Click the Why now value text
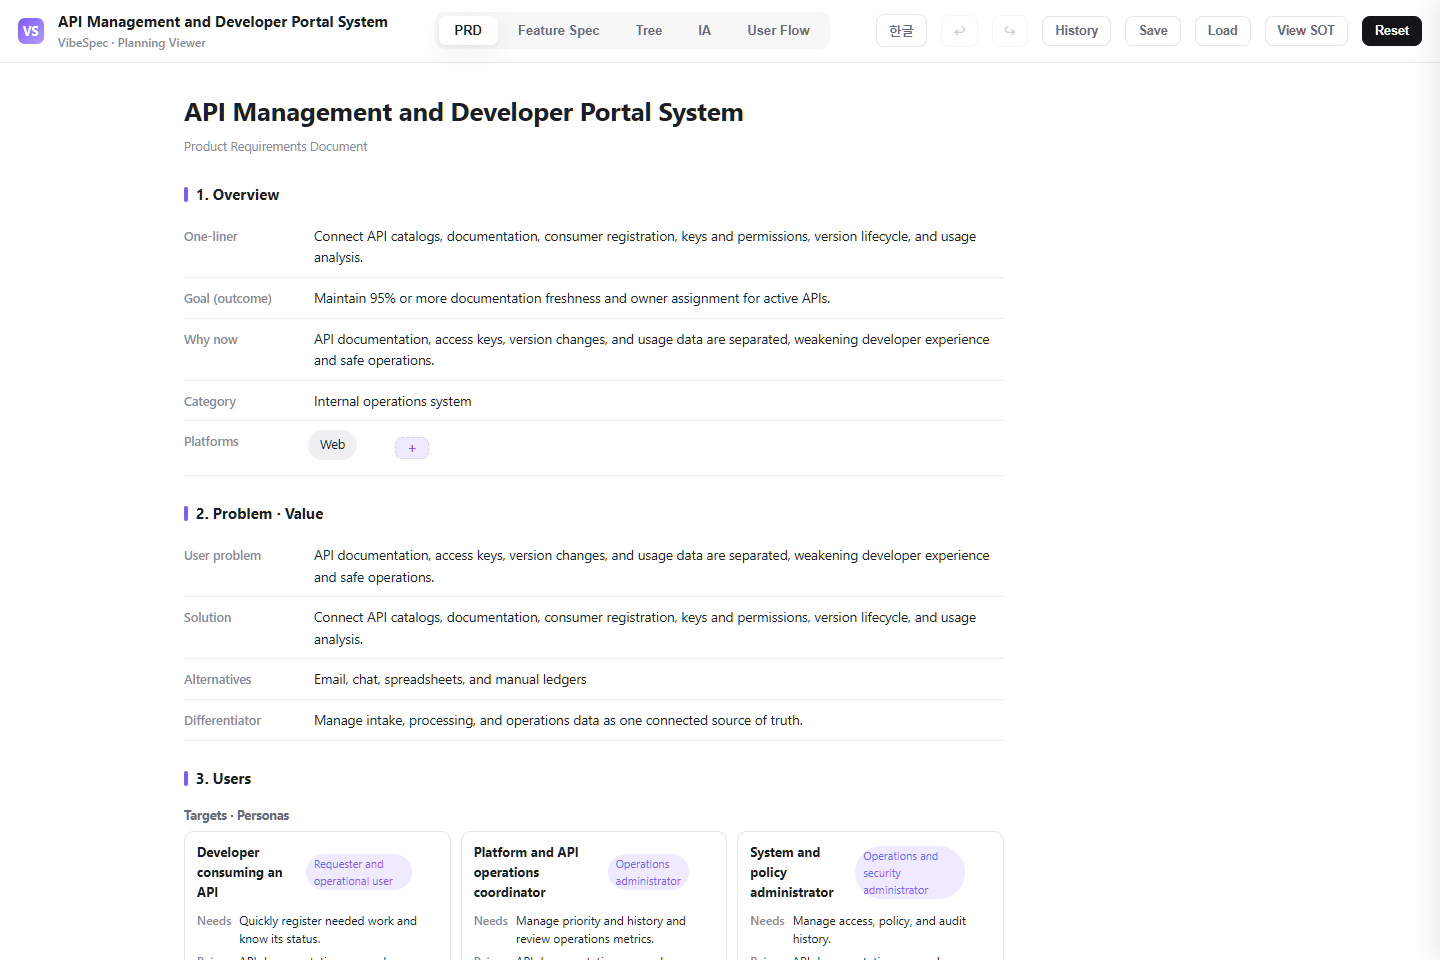Image resolution: width=1440 pixels, height=960 pixels. coord(652,350)
